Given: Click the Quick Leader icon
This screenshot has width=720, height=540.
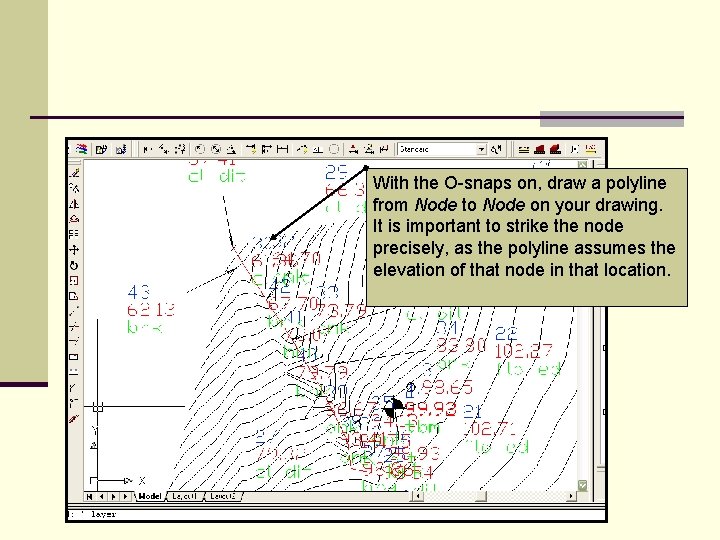Looking at the screenshot, I should (x=302, y=149).
